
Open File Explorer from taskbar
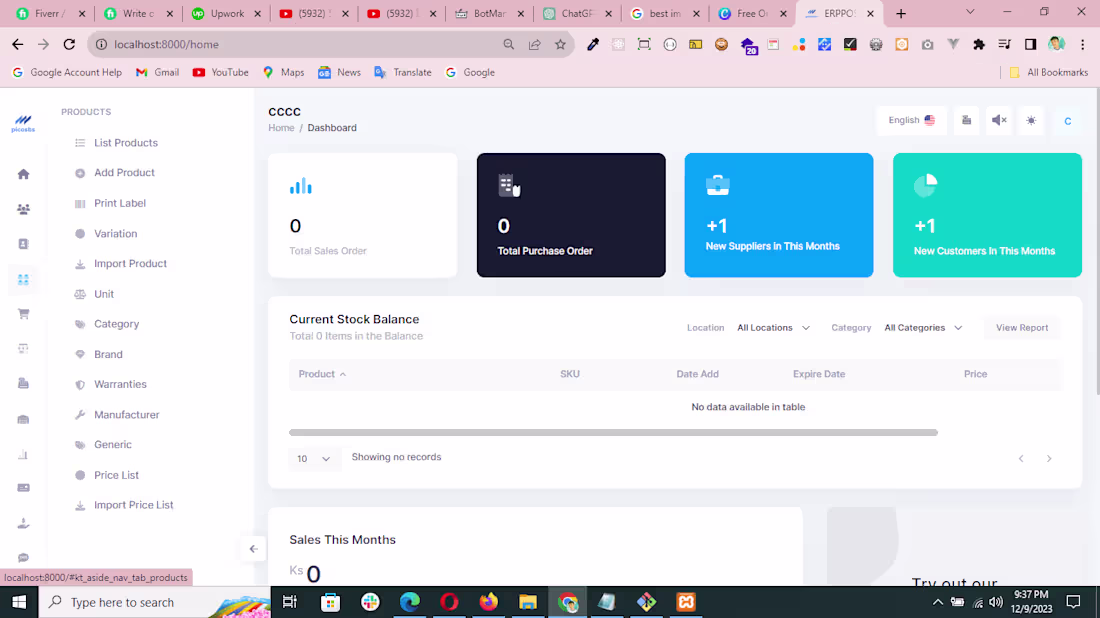click(528, 602)
